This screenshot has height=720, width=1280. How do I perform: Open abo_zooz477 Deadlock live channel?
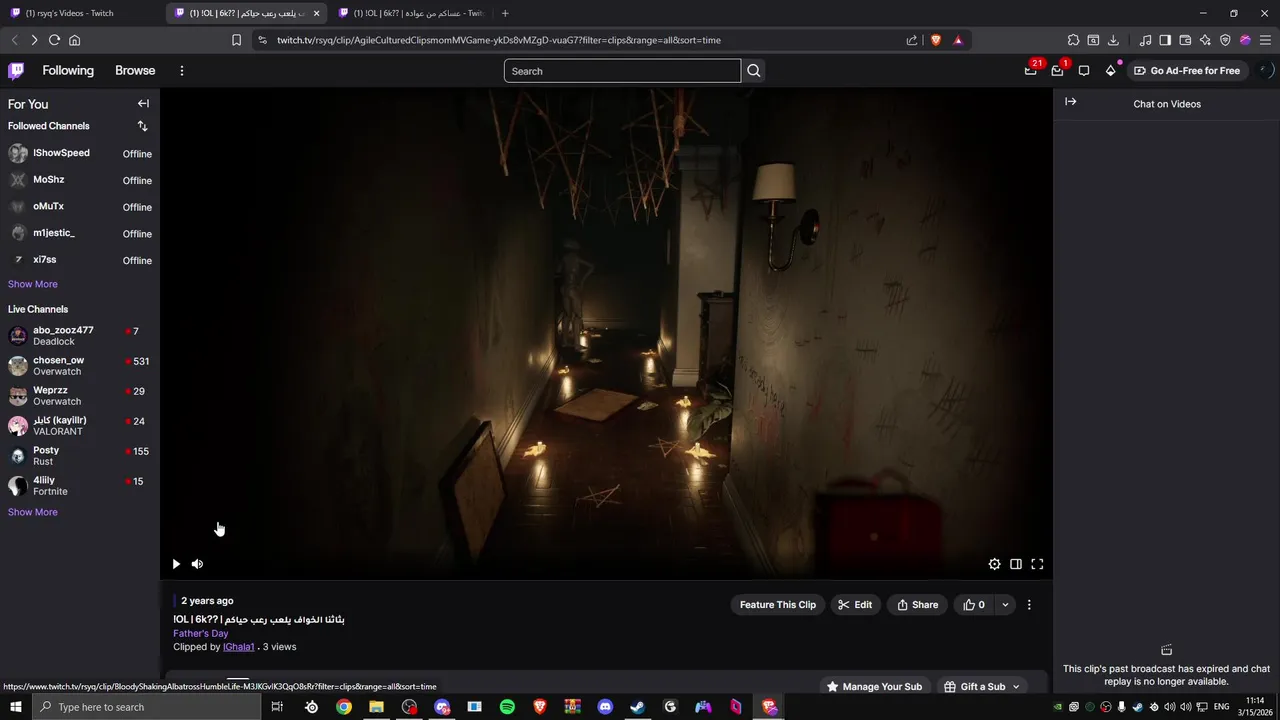pyautogui.click(x=80, y=336)
